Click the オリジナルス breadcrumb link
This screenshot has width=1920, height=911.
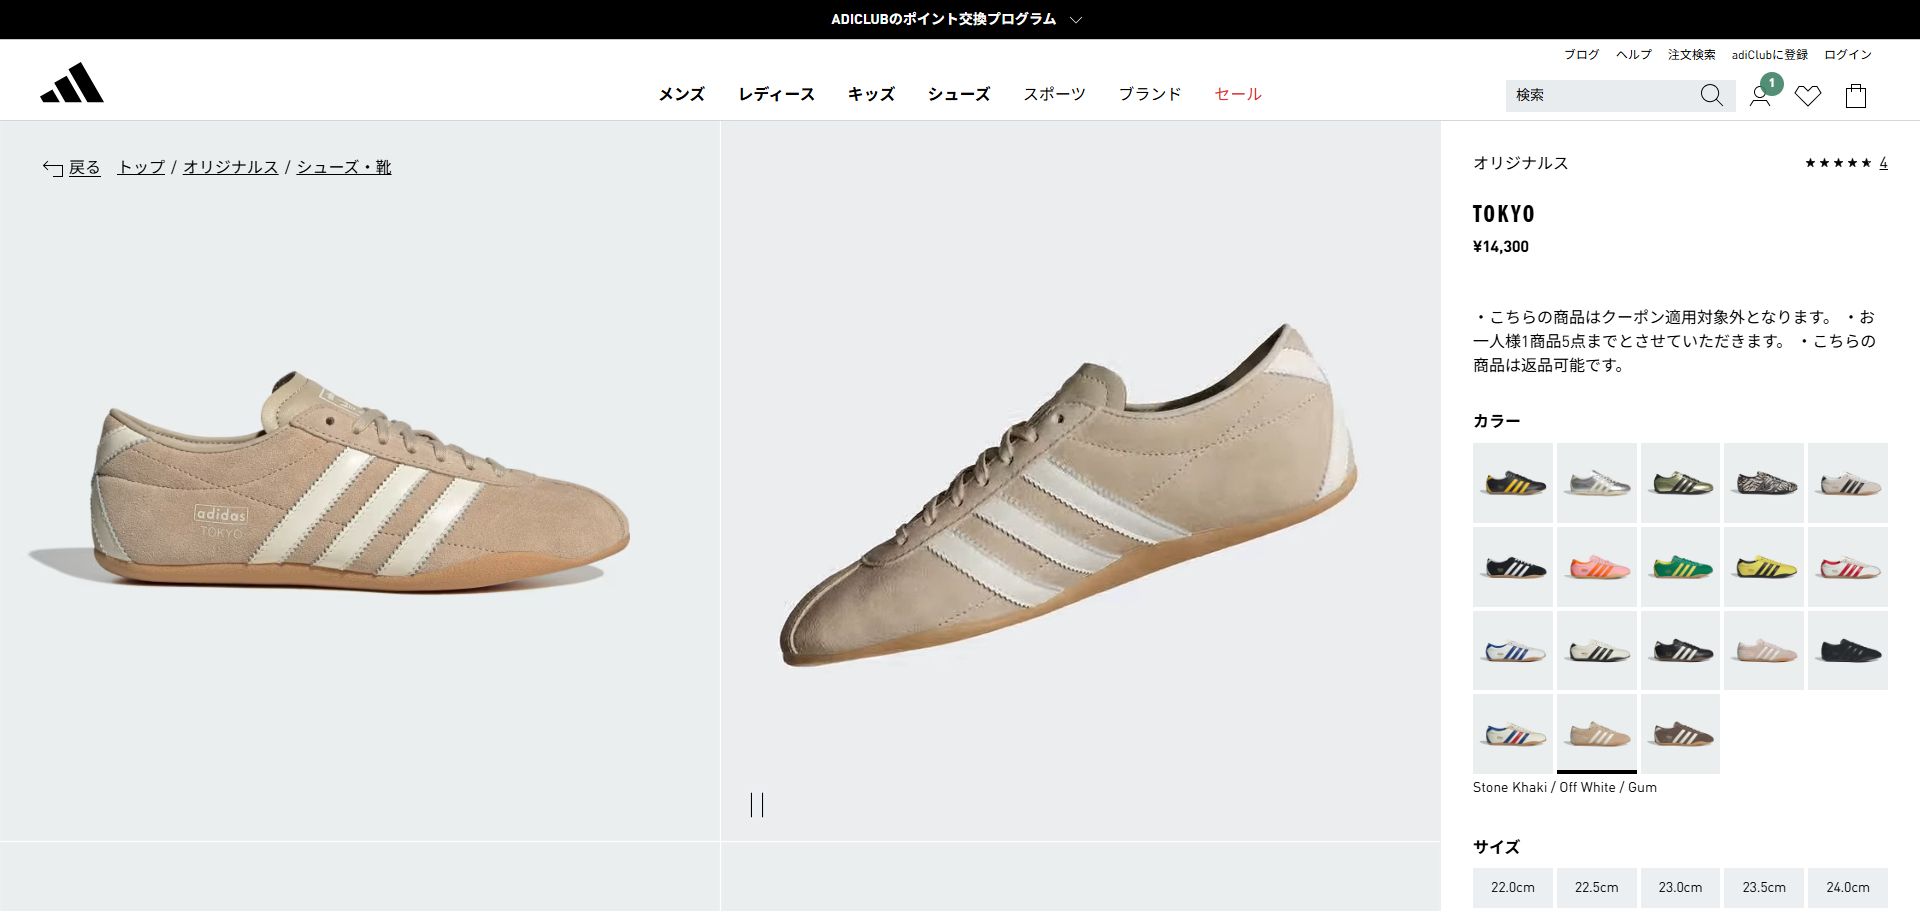click(231, 167)
